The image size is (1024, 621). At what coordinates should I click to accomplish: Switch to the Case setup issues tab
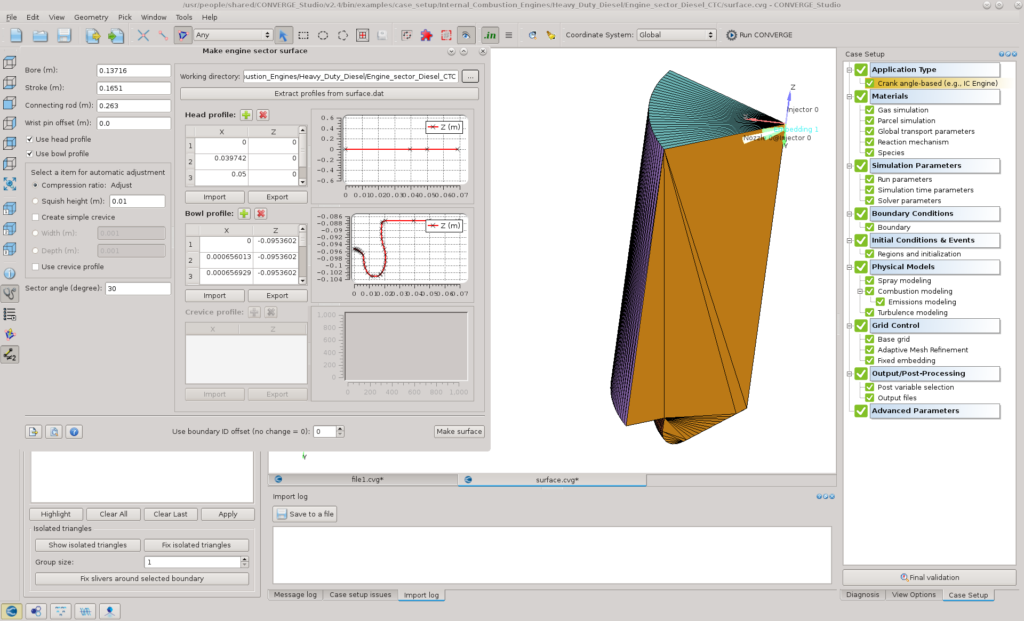360,595
